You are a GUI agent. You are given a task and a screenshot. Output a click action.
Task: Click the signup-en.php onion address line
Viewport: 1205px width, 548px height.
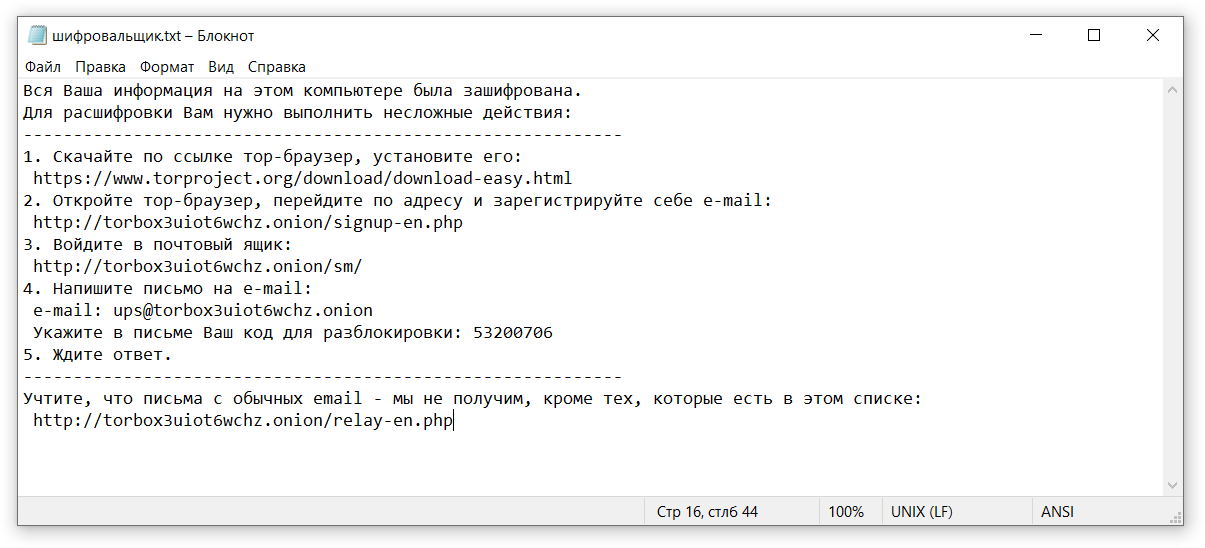(248, 223)
